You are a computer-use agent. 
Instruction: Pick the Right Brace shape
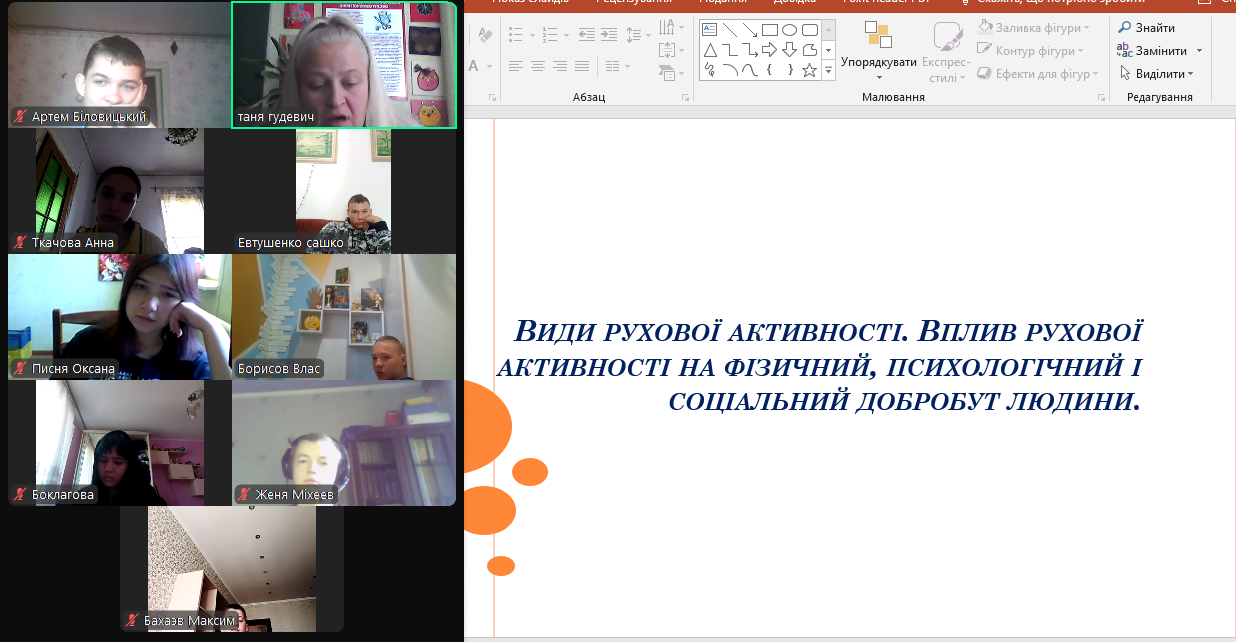790,69
